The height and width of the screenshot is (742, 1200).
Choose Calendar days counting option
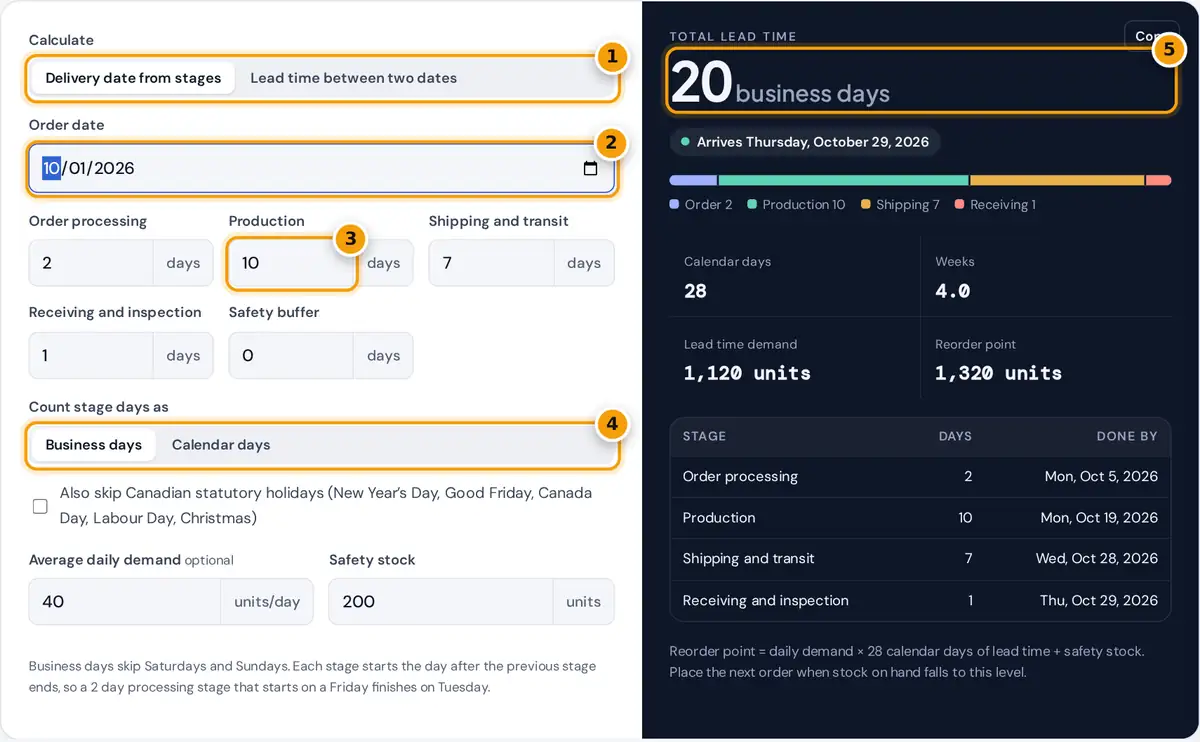tap(221, 445)
